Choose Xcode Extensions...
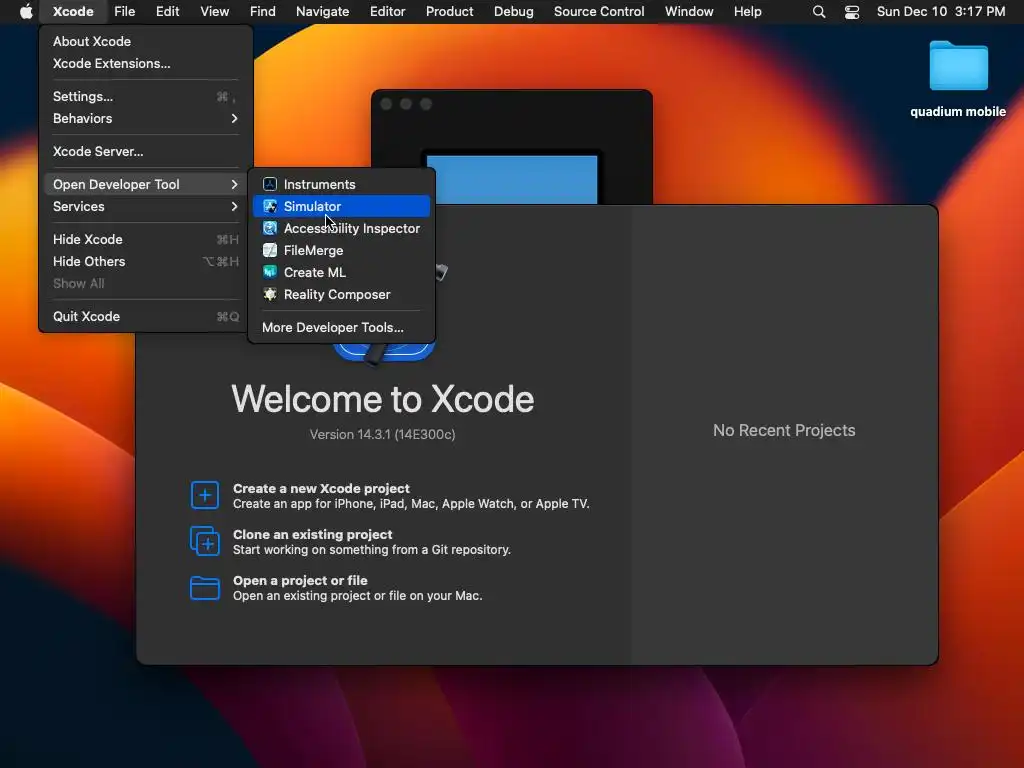The image size is (1024, 768). [x=146, y=63]
